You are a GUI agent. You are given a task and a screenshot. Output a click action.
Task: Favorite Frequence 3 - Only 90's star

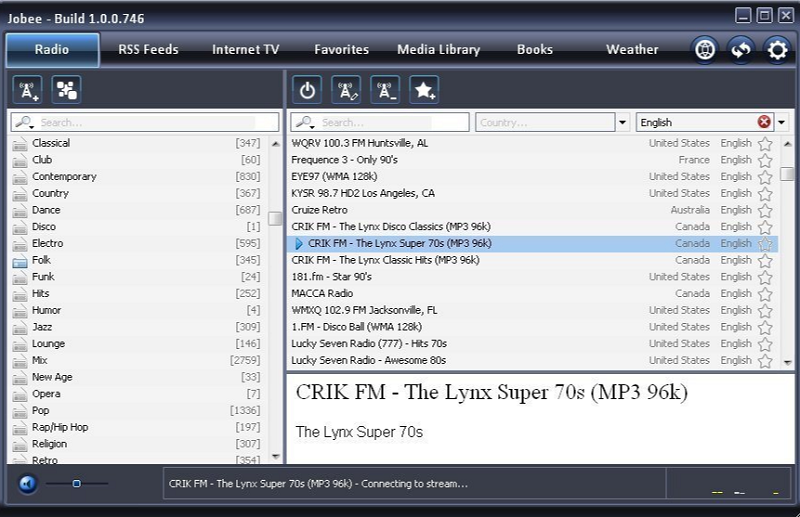coord(765,161)
